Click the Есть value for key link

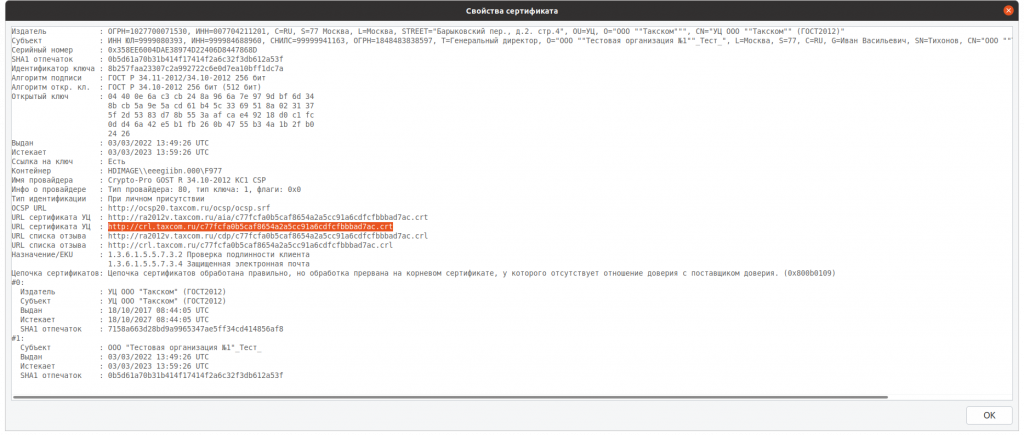[x=116, y=161]
